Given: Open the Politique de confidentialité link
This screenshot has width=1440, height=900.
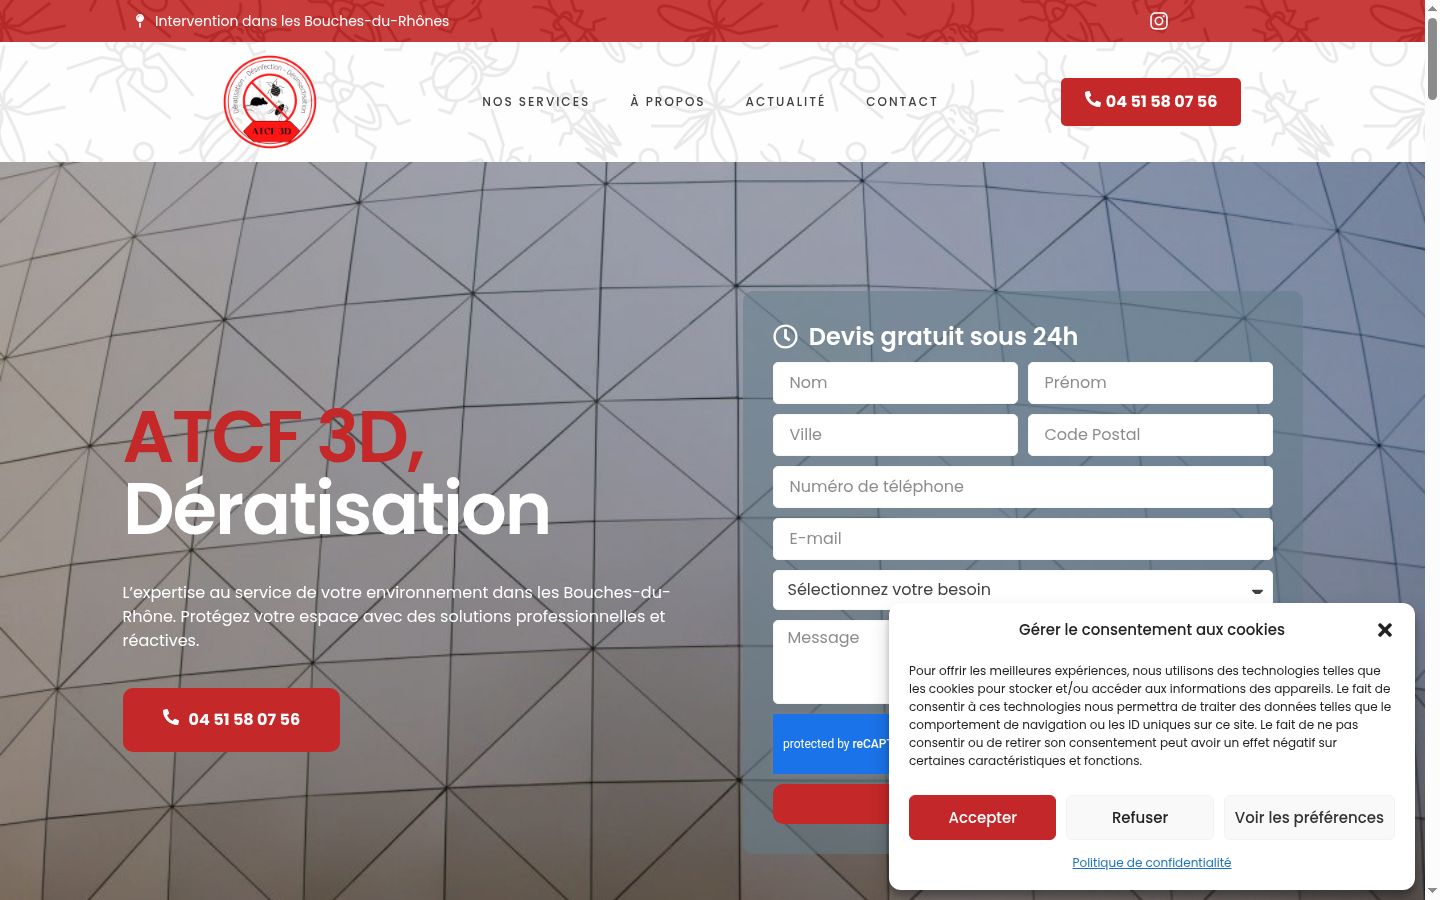Looking at the screenshot, I should click(x=1152, y=863).
